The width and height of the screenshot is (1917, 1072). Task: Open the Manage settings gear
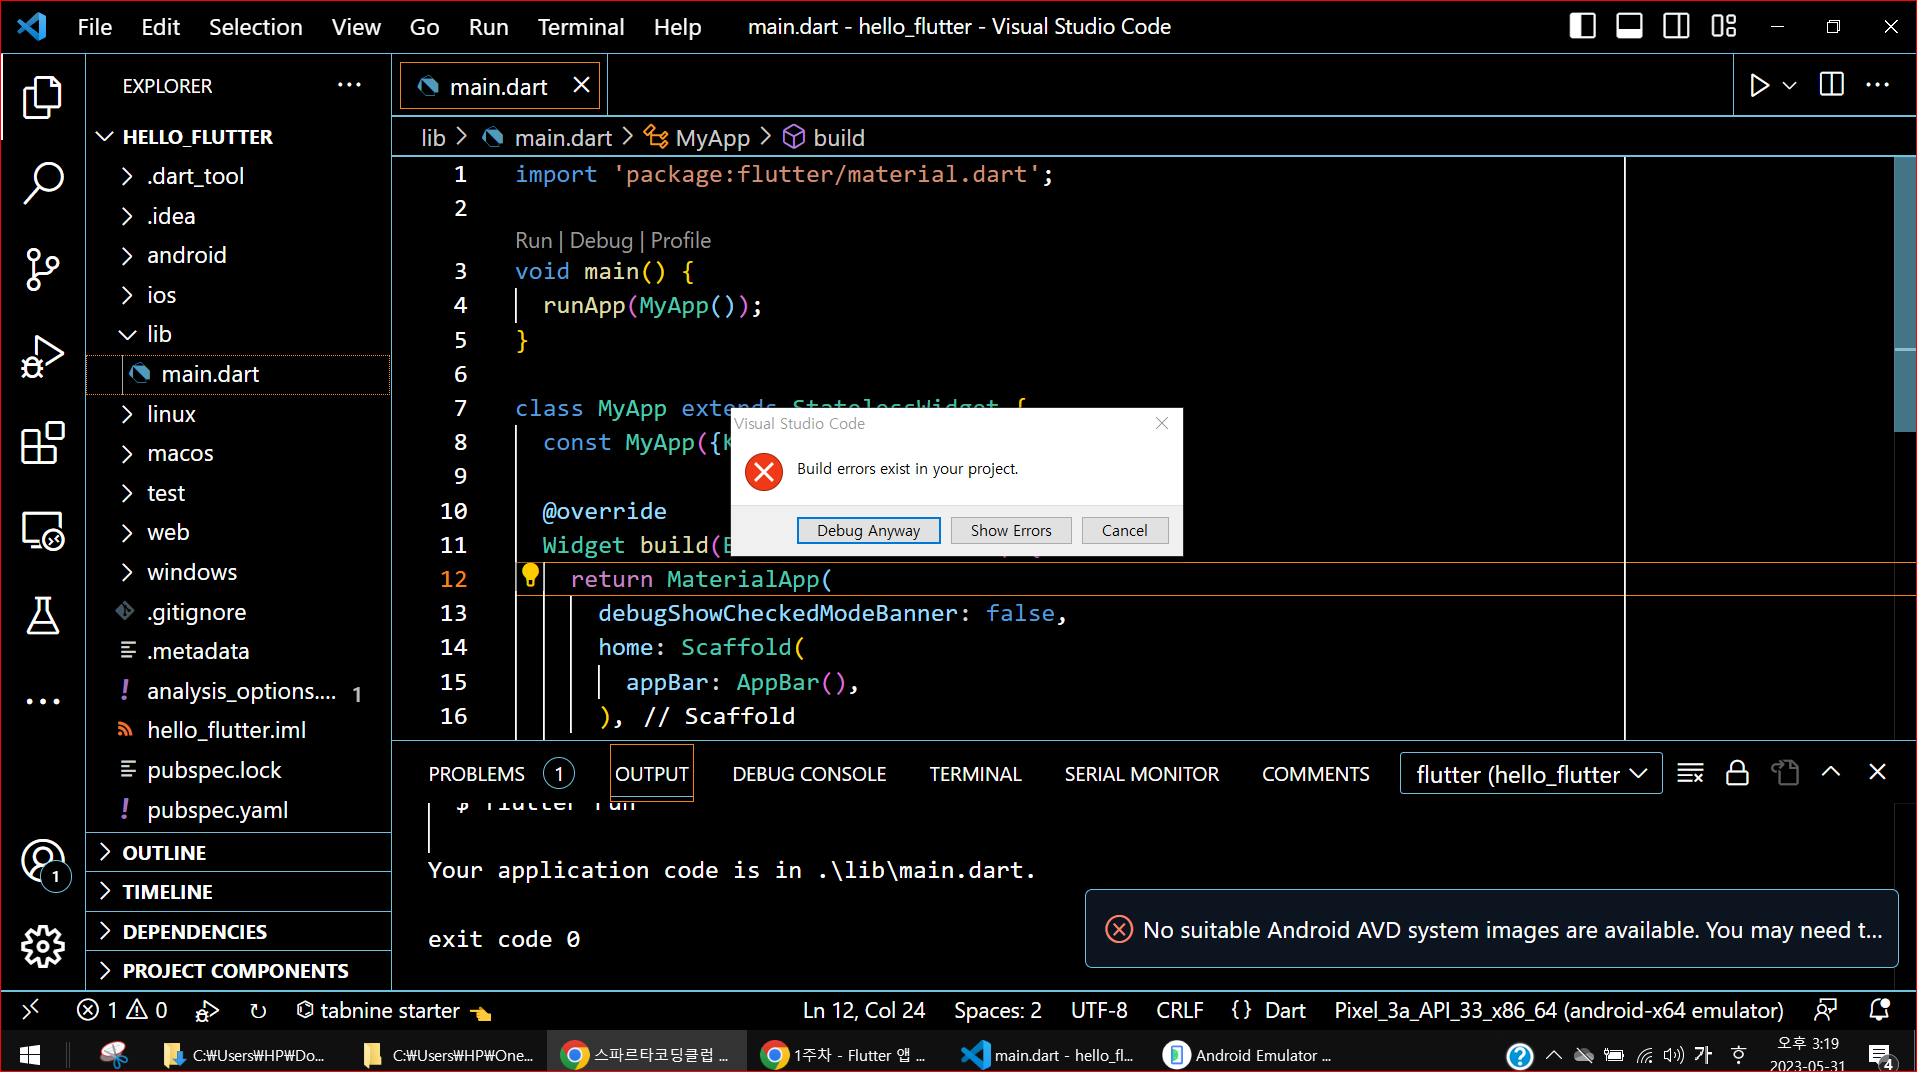coord(42,946)
